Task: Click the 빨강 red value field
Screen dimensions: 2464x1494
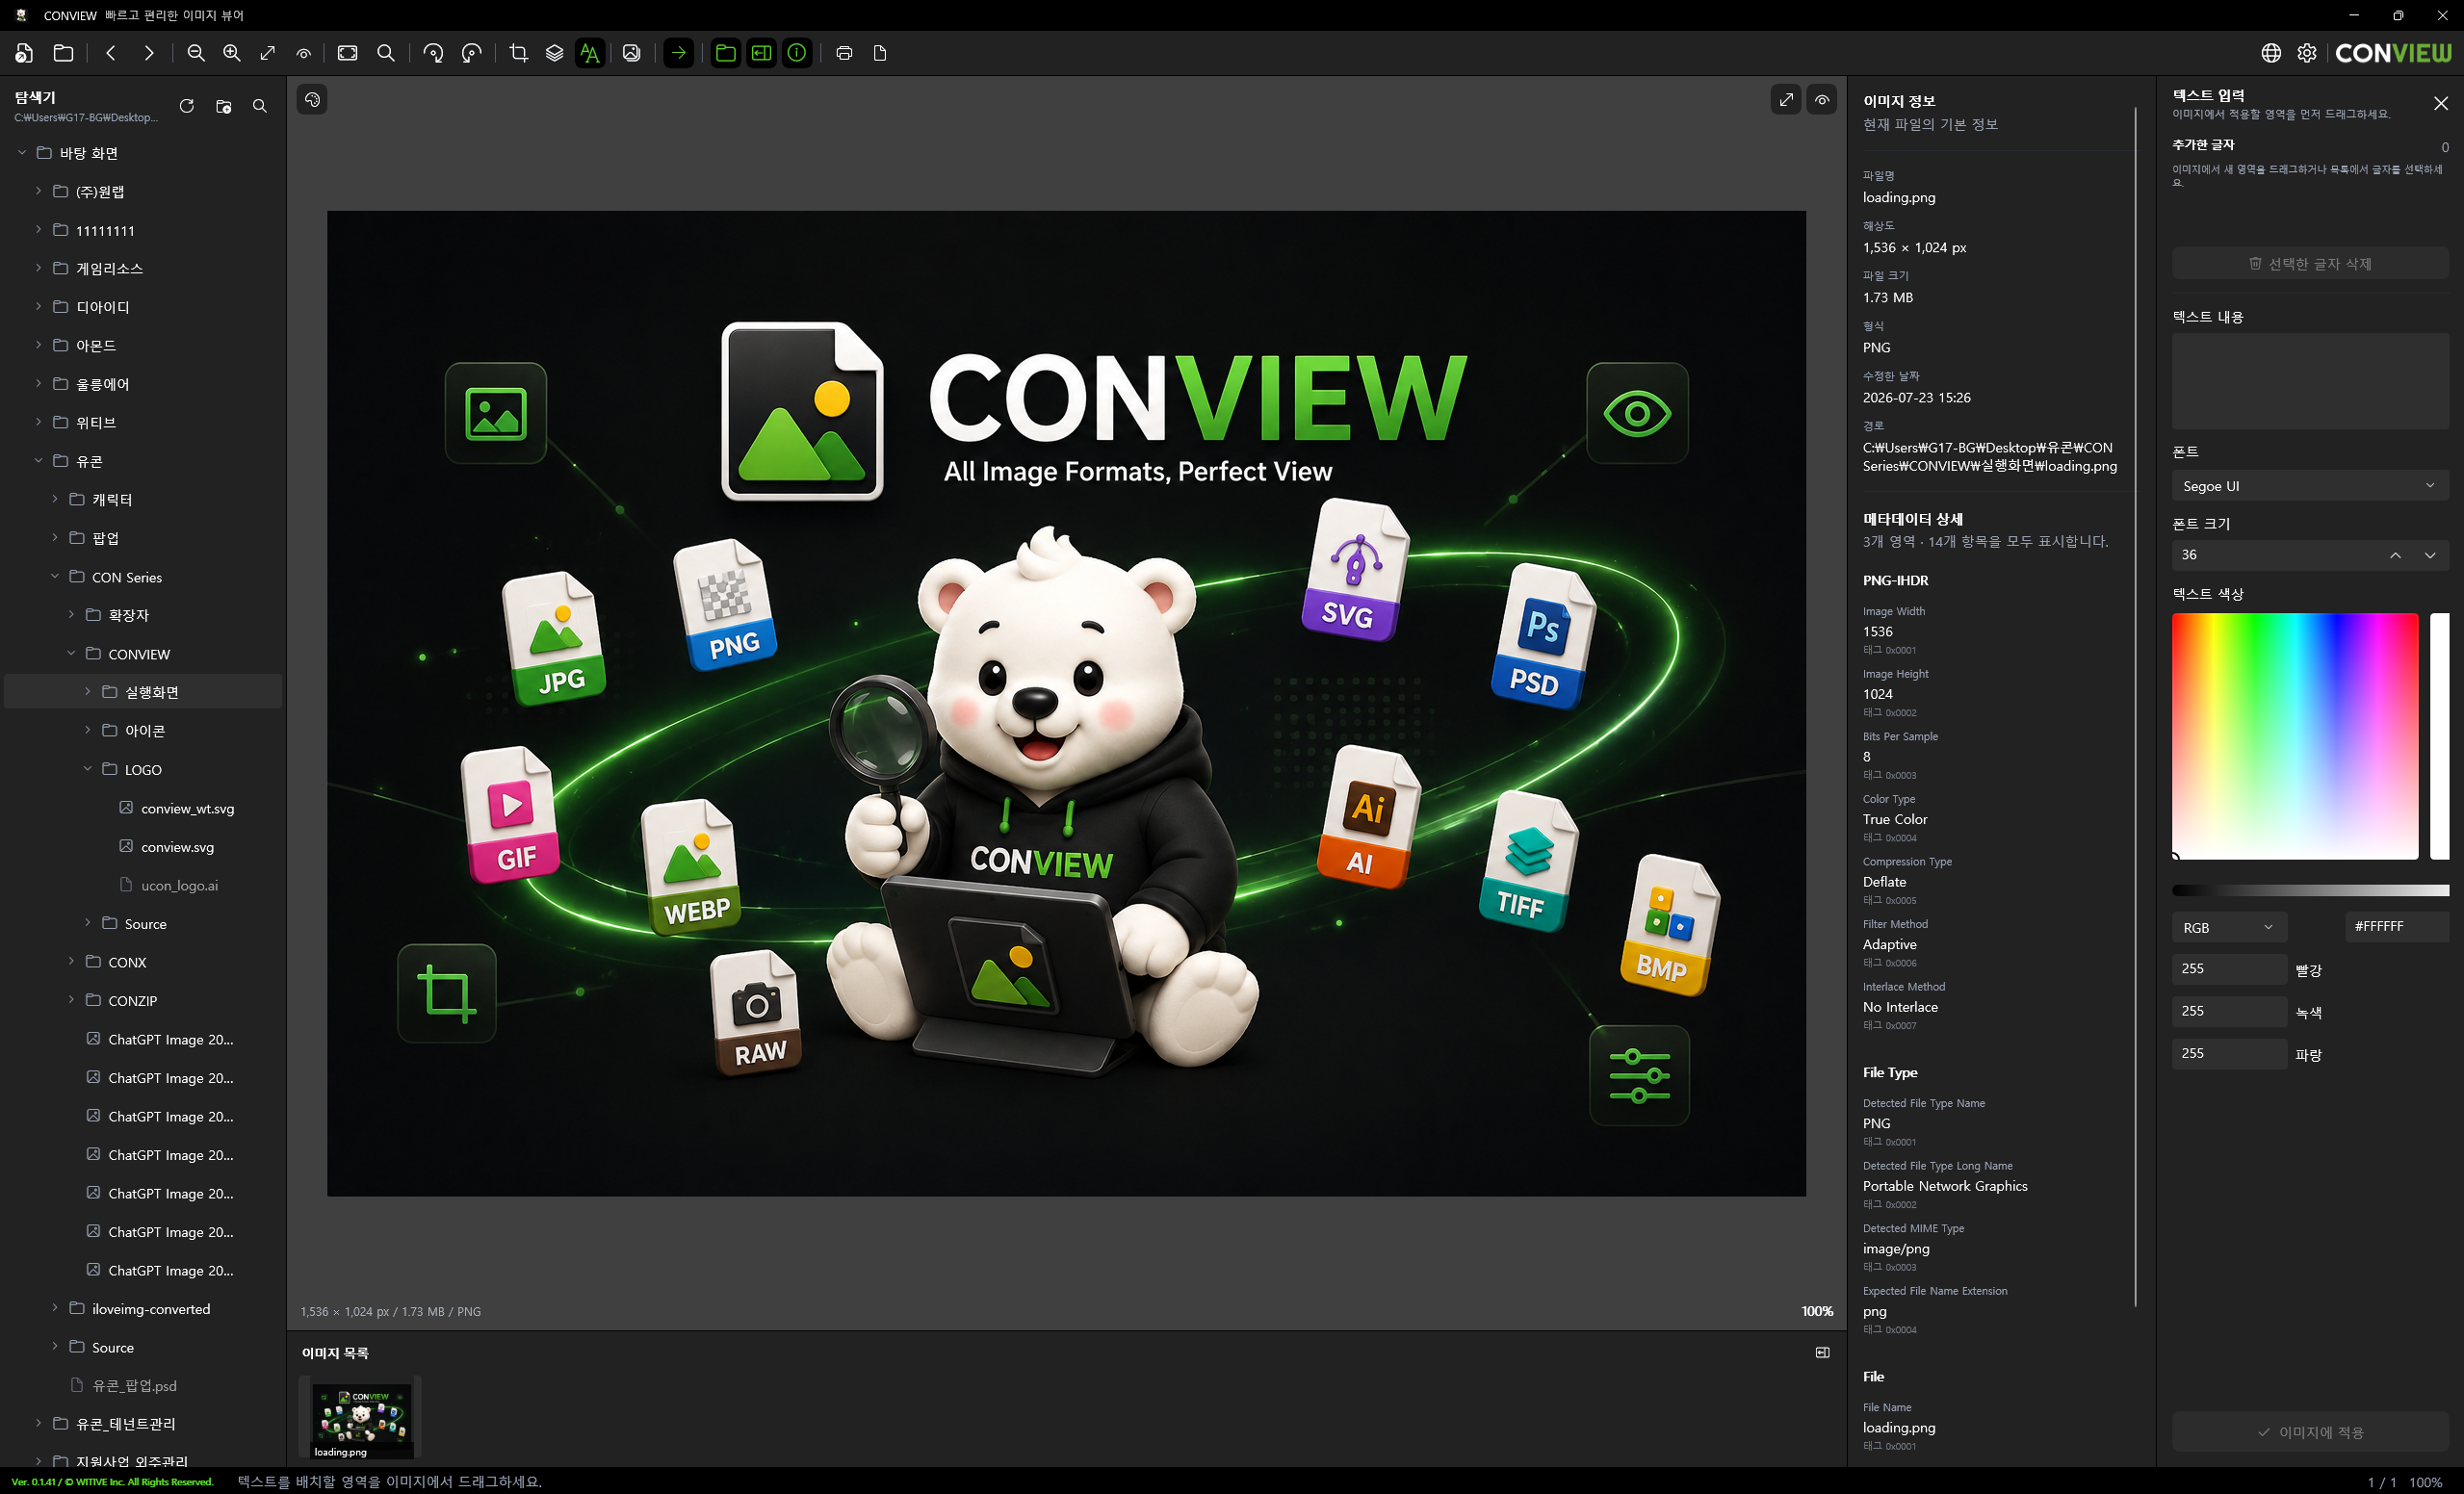Action: click(x=2228, y=969)
